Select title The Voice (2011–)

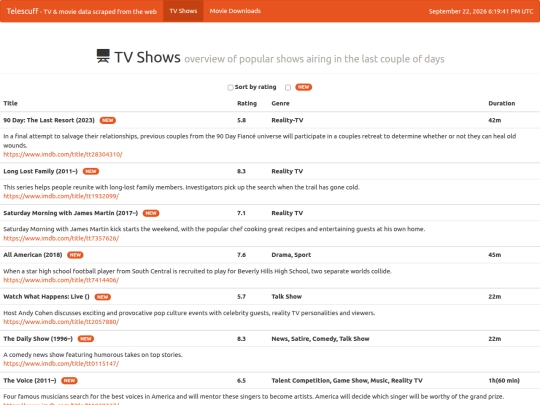pos(30,381)
